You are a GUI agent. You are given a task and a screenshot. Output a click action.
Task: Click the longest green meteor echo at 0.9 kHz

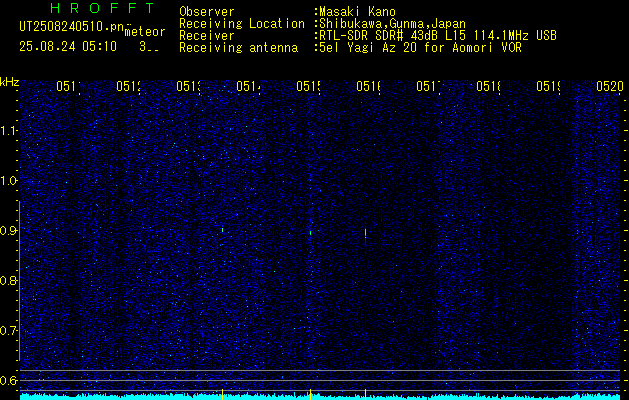(x=365, y=233)
